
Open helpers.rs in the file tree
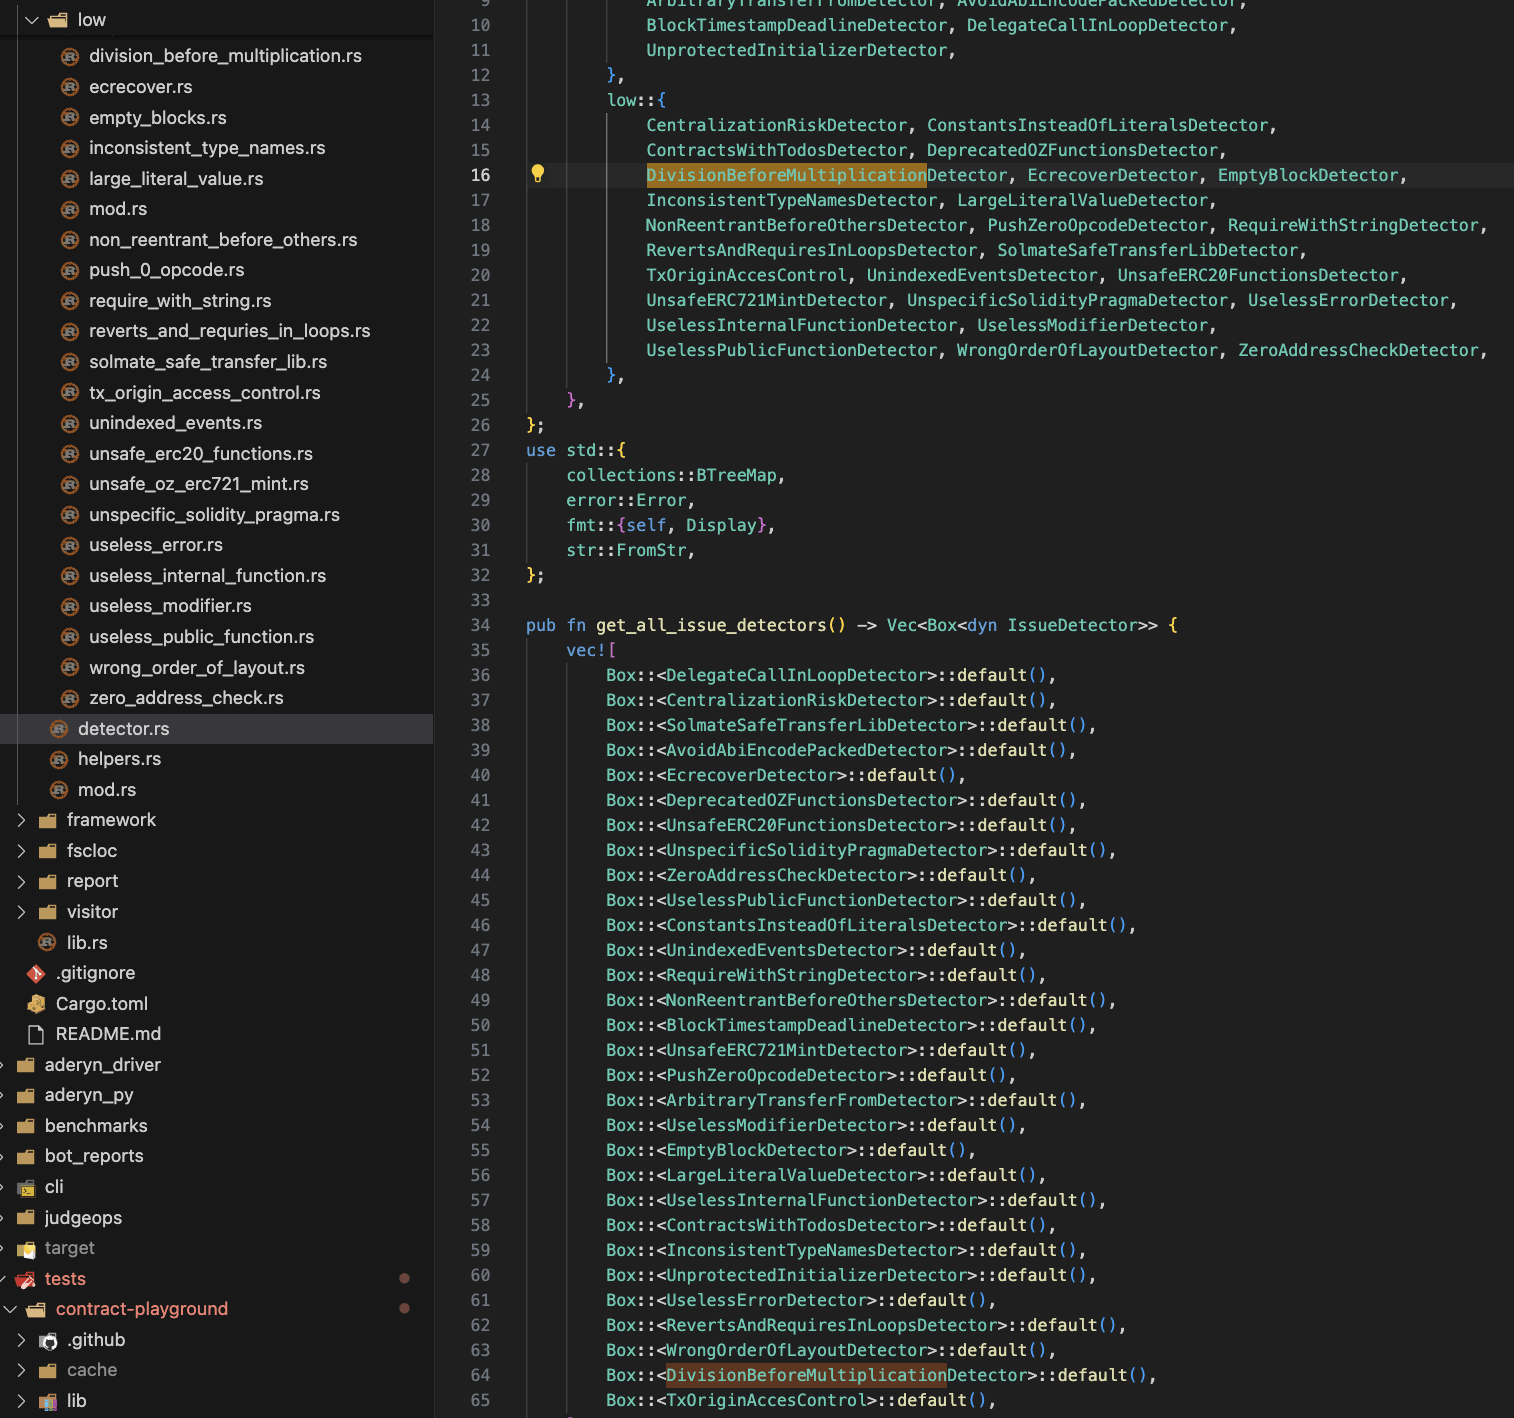[x=119, y=759]
